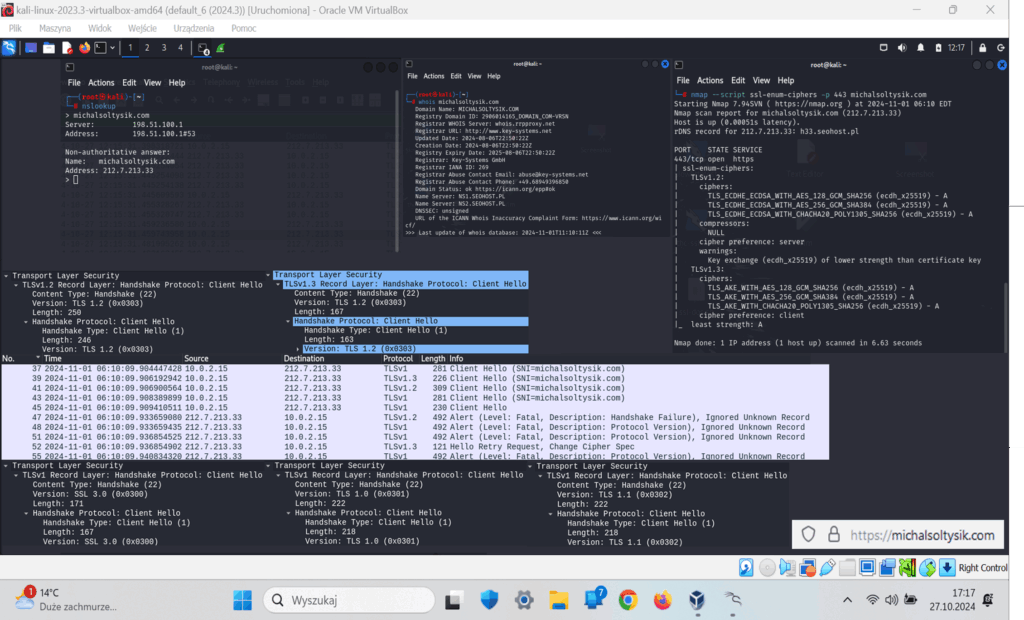Sort packet list by the Time column header
The image size is (1024, 620).
[x=53, y=359]
